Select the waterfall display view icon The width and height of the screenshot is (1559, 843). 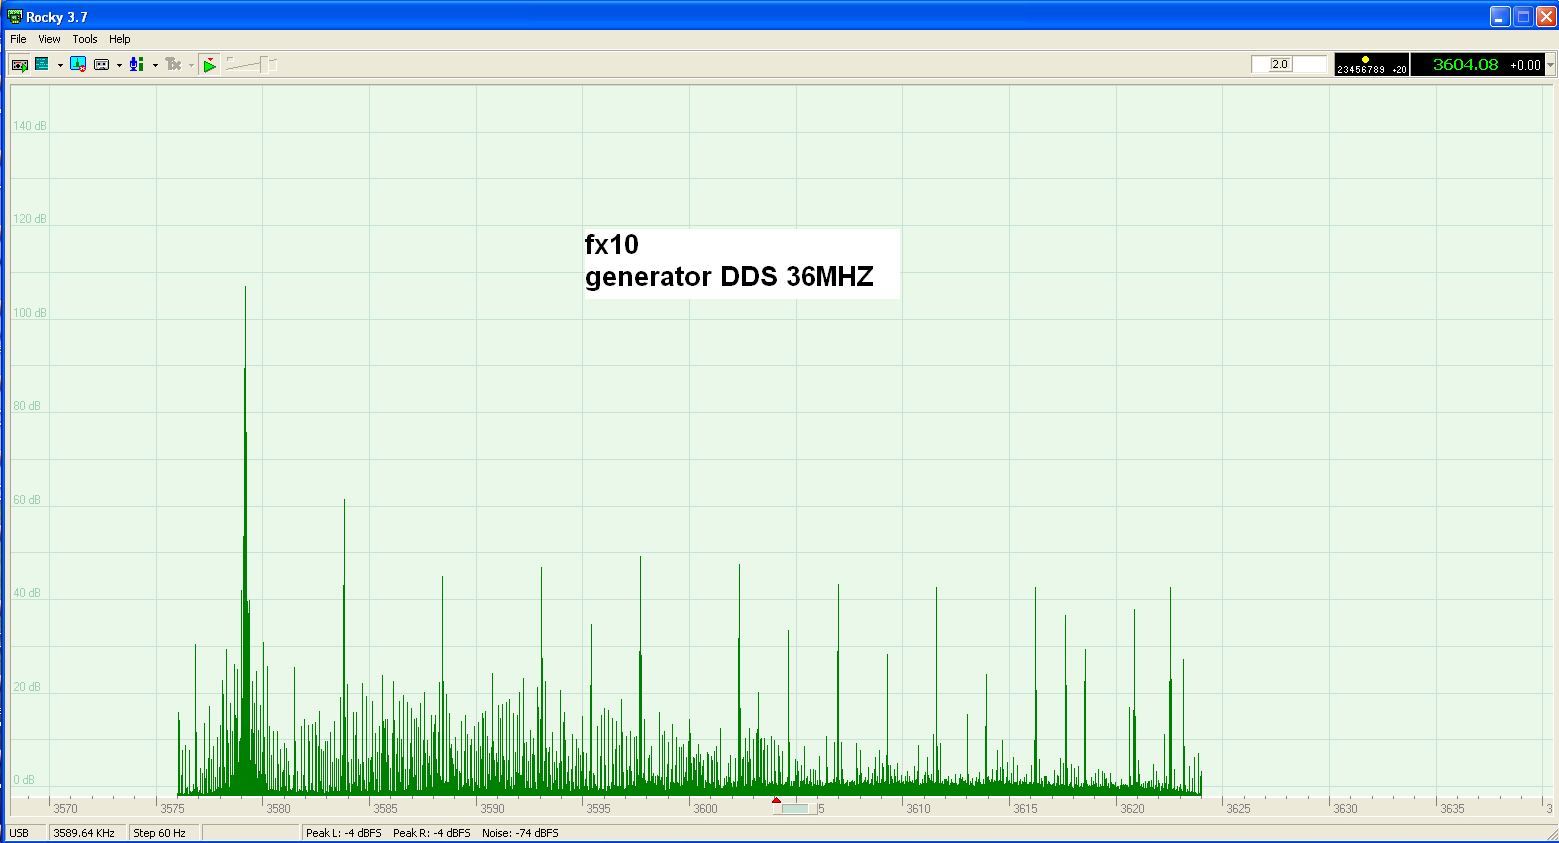(x=42, y=65)
